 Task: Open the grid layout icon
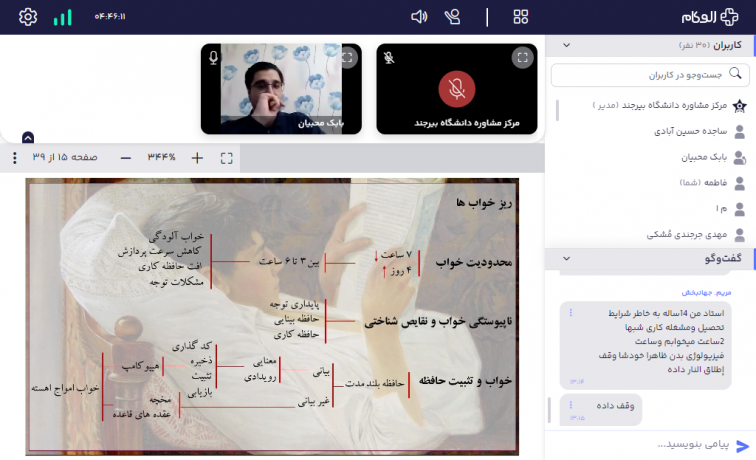[521, 17]
